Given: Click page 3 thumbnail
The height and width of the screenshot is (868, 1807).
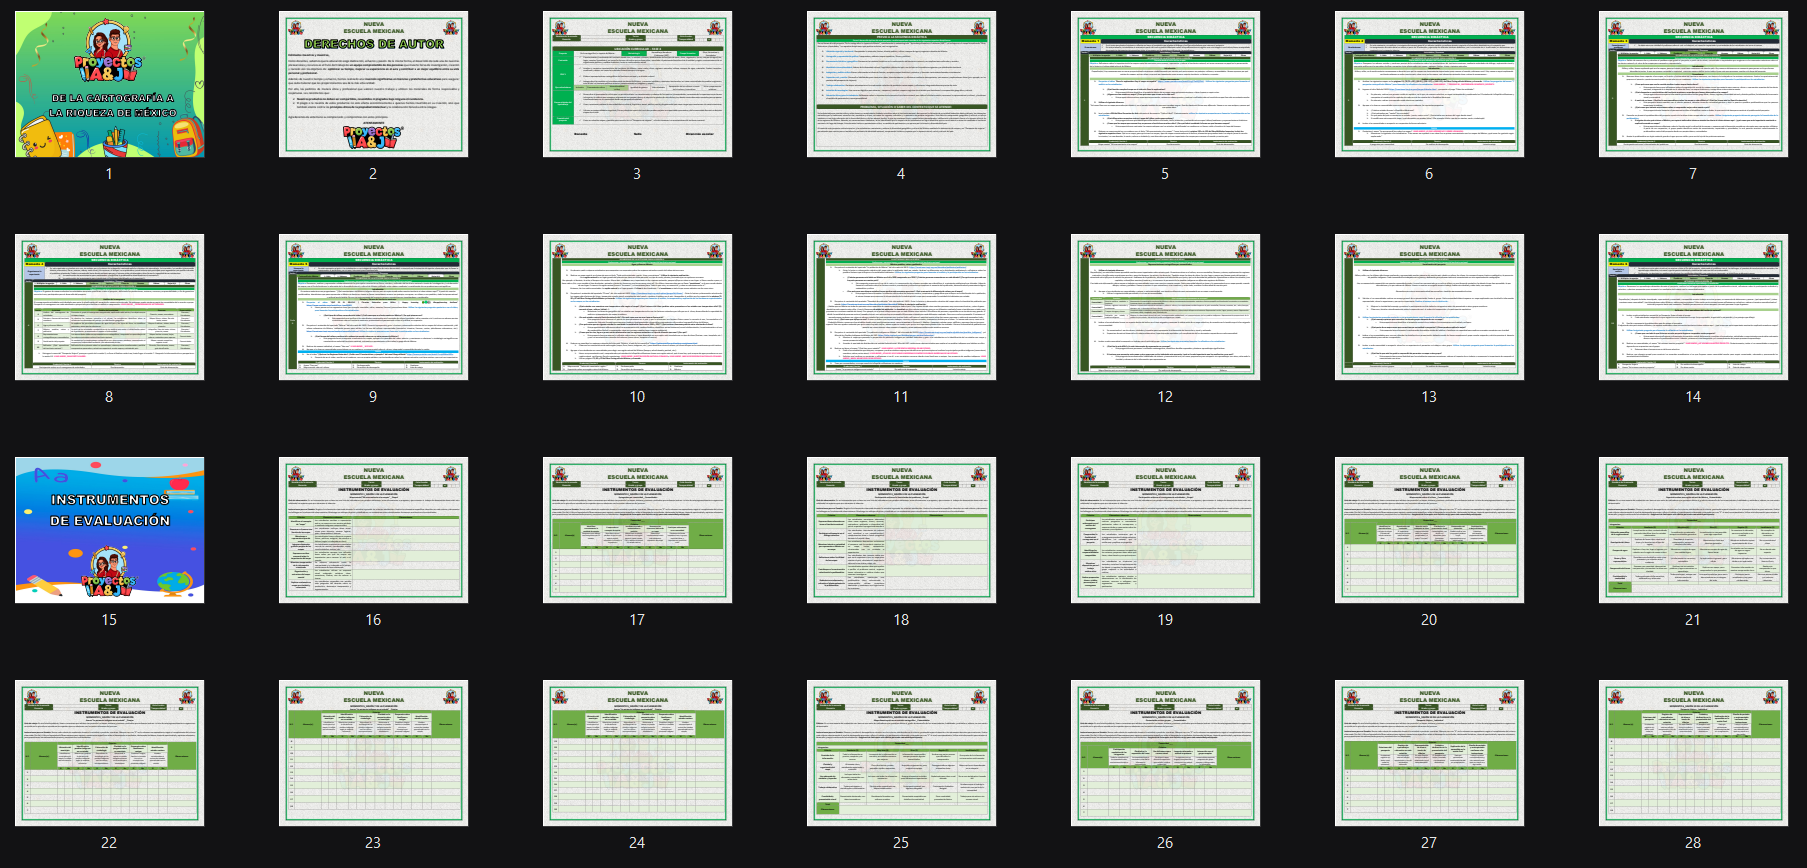Looking at the screenshot, I should point(637,84).
